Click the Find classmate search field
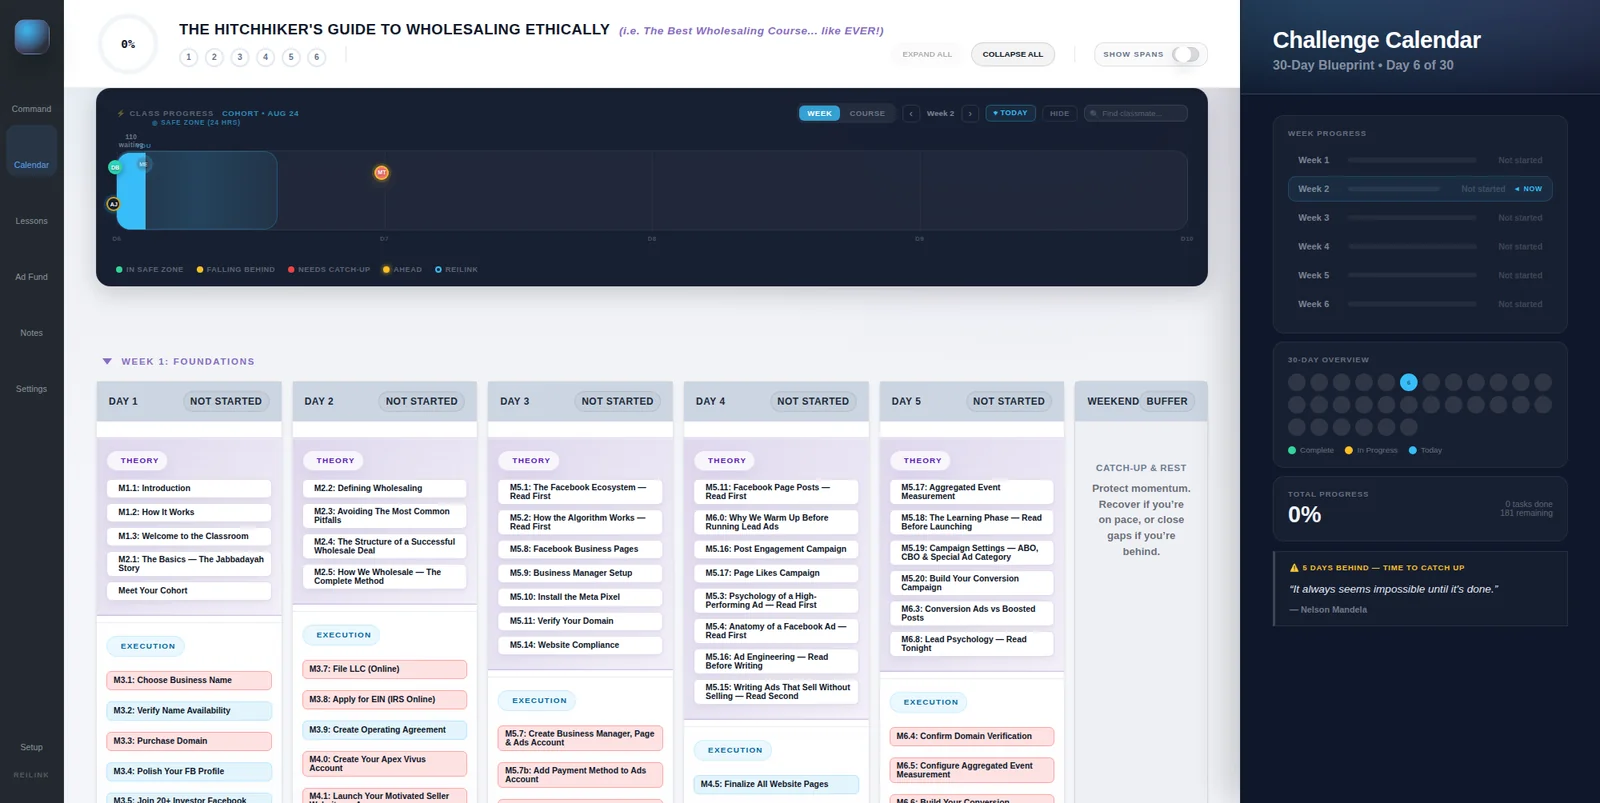 point(1137,114)
